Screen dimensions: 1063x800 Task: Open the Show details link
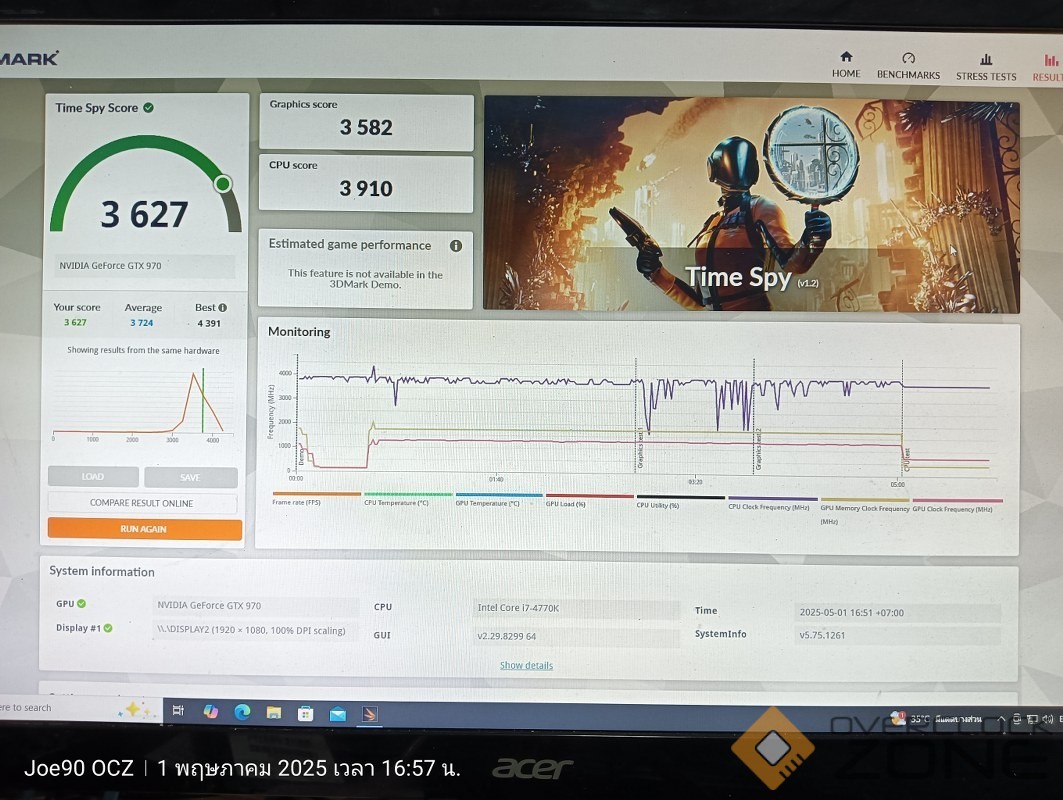(526, 665)
